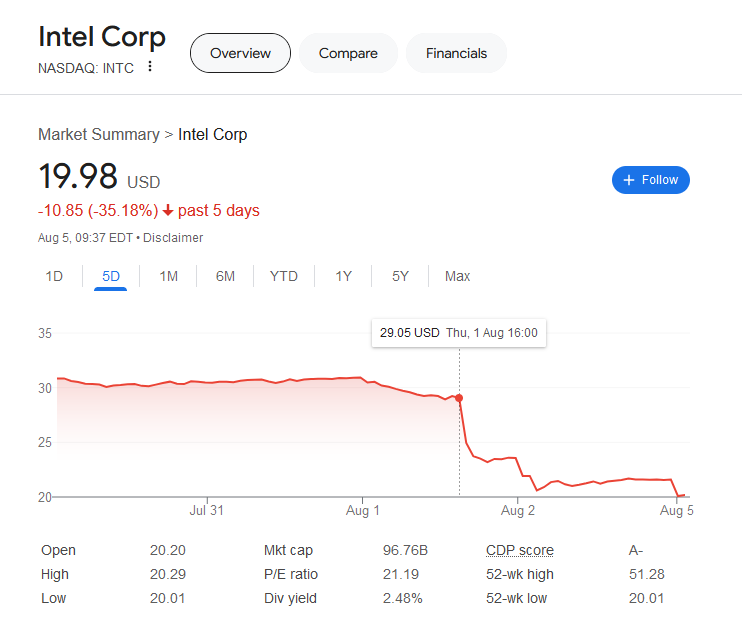Show the 1Y chart range
Viewport: 742px width, 622px height.
[x=343, y=276]
